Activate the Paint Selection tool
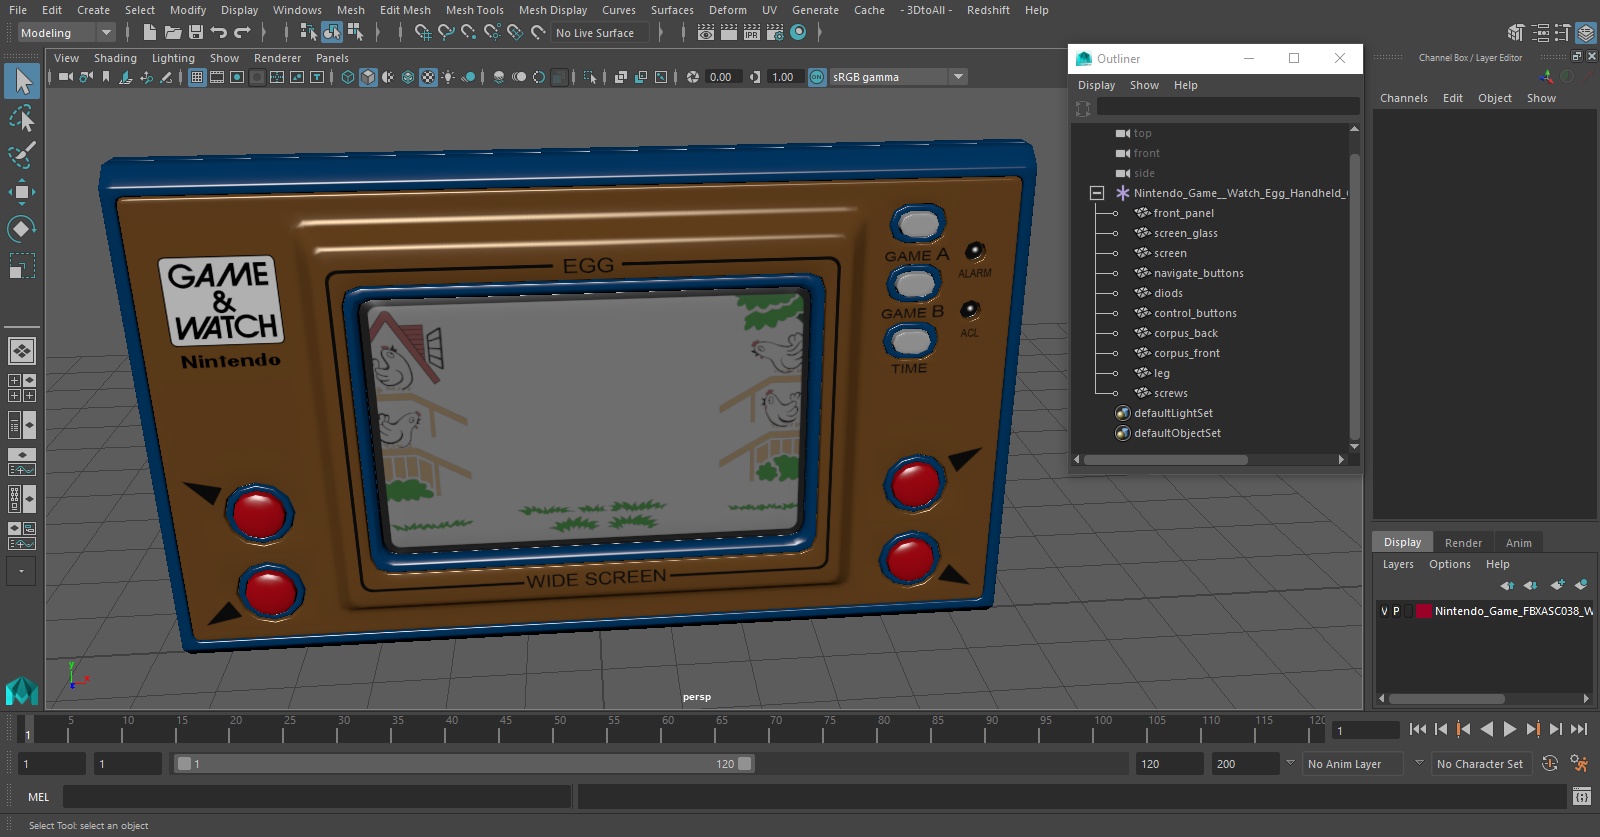The height and width of the screenshot is (837, 1600). [22, 155]
